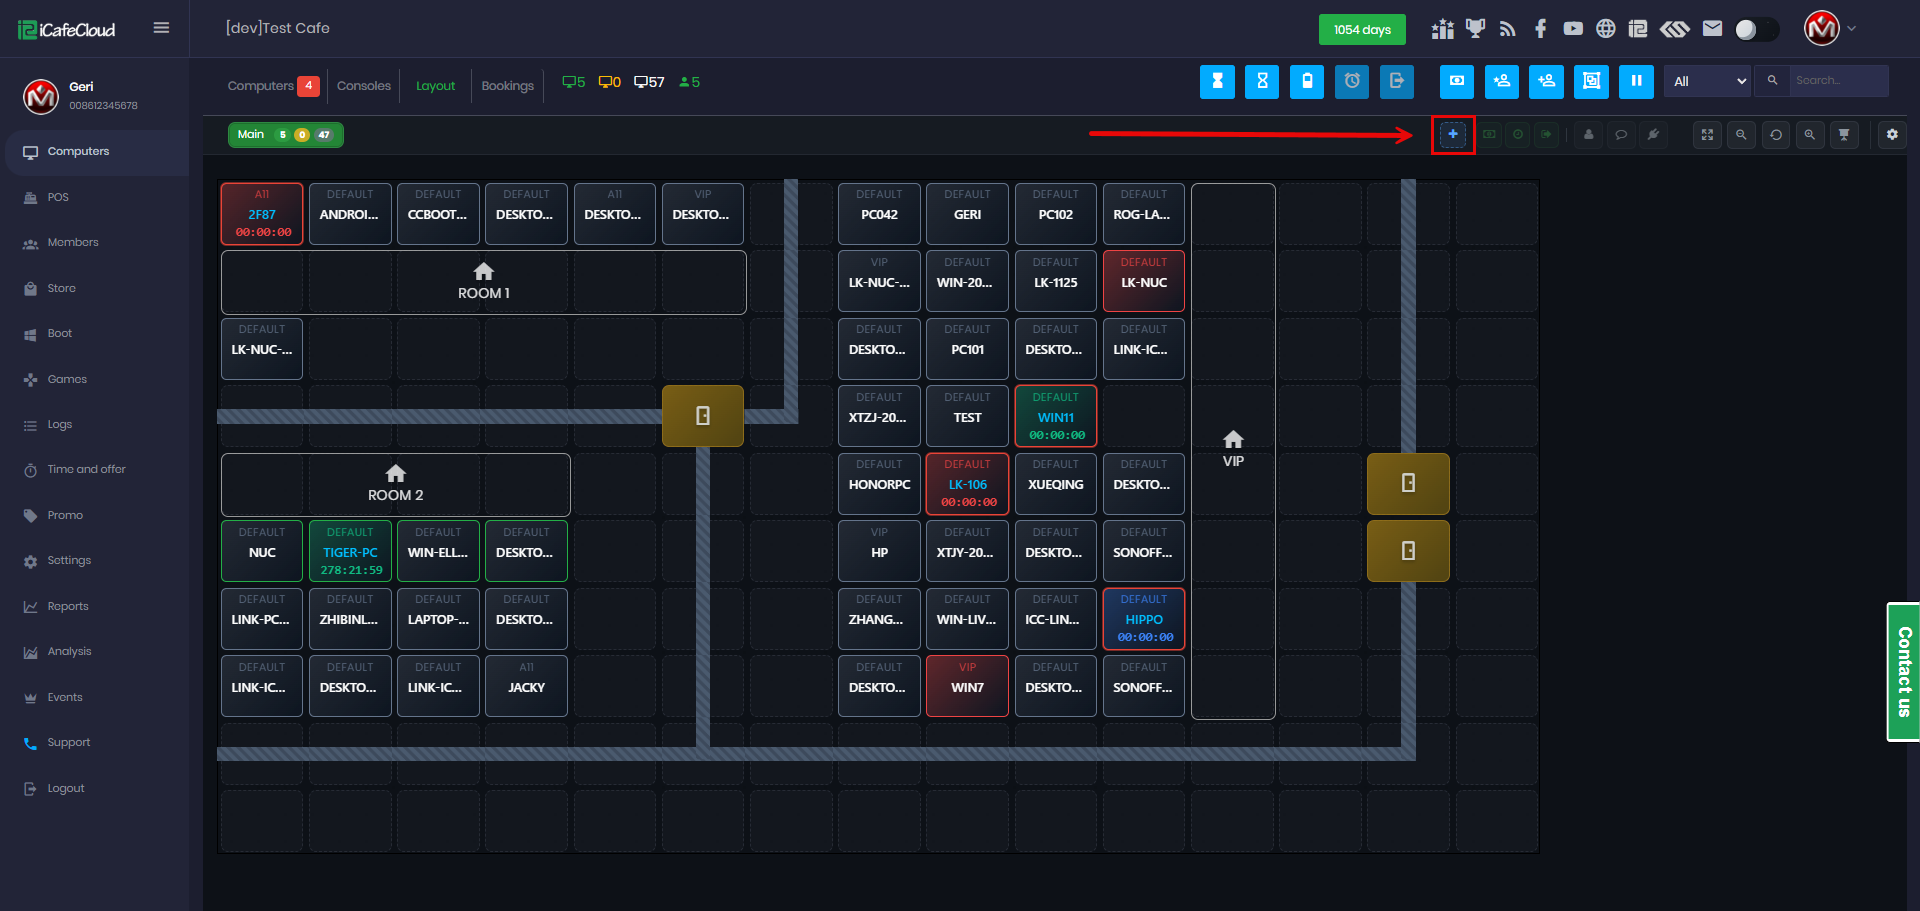
Task: Click the blue pause button
Action: (1636, 82)
